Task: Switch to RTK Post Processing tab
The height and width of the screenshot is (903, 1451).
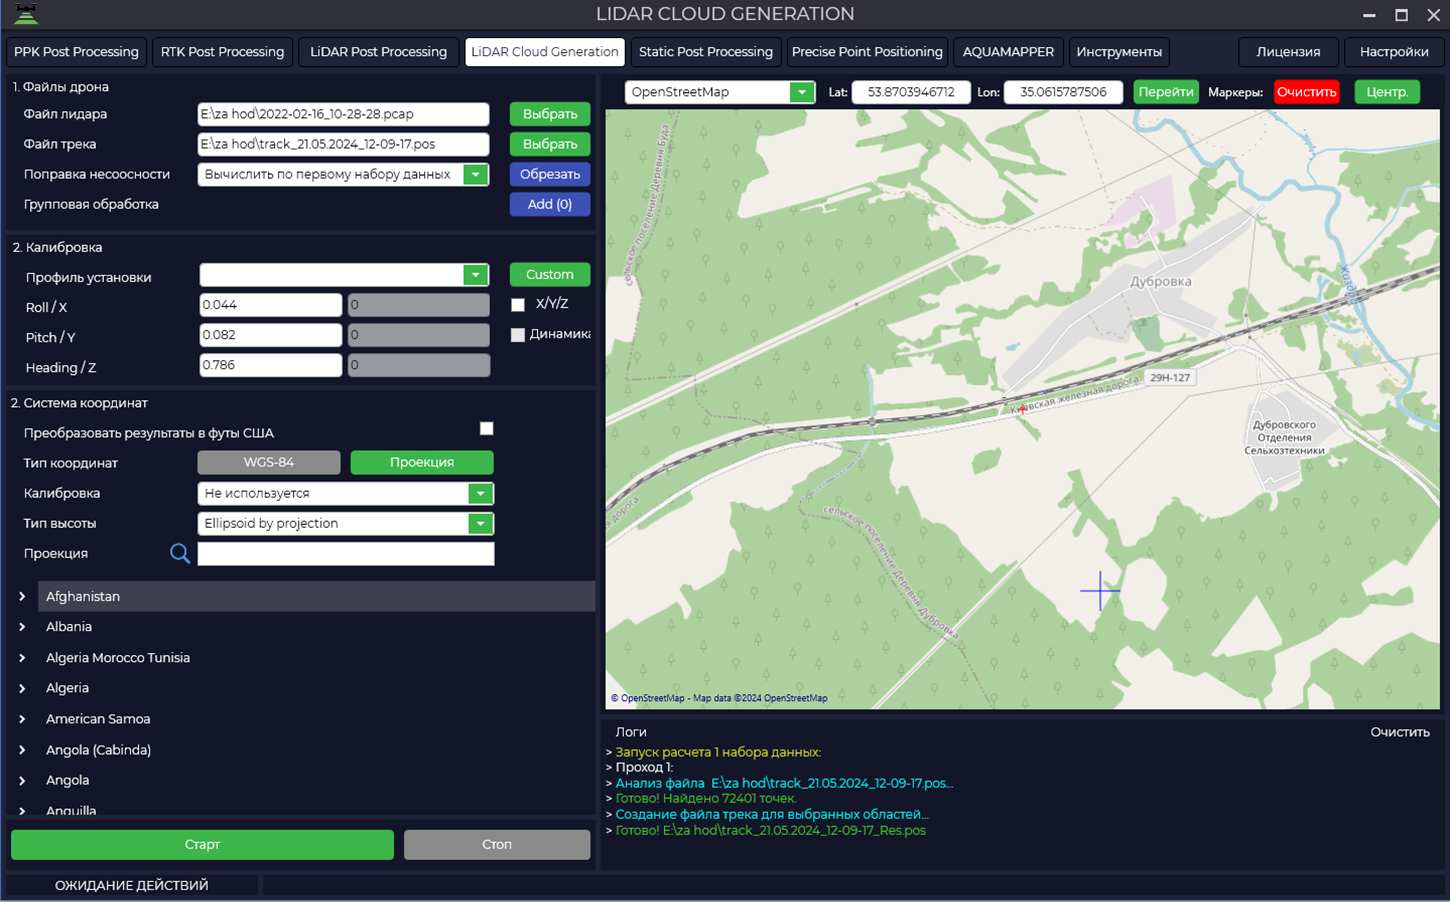Action: click(222, 52)
